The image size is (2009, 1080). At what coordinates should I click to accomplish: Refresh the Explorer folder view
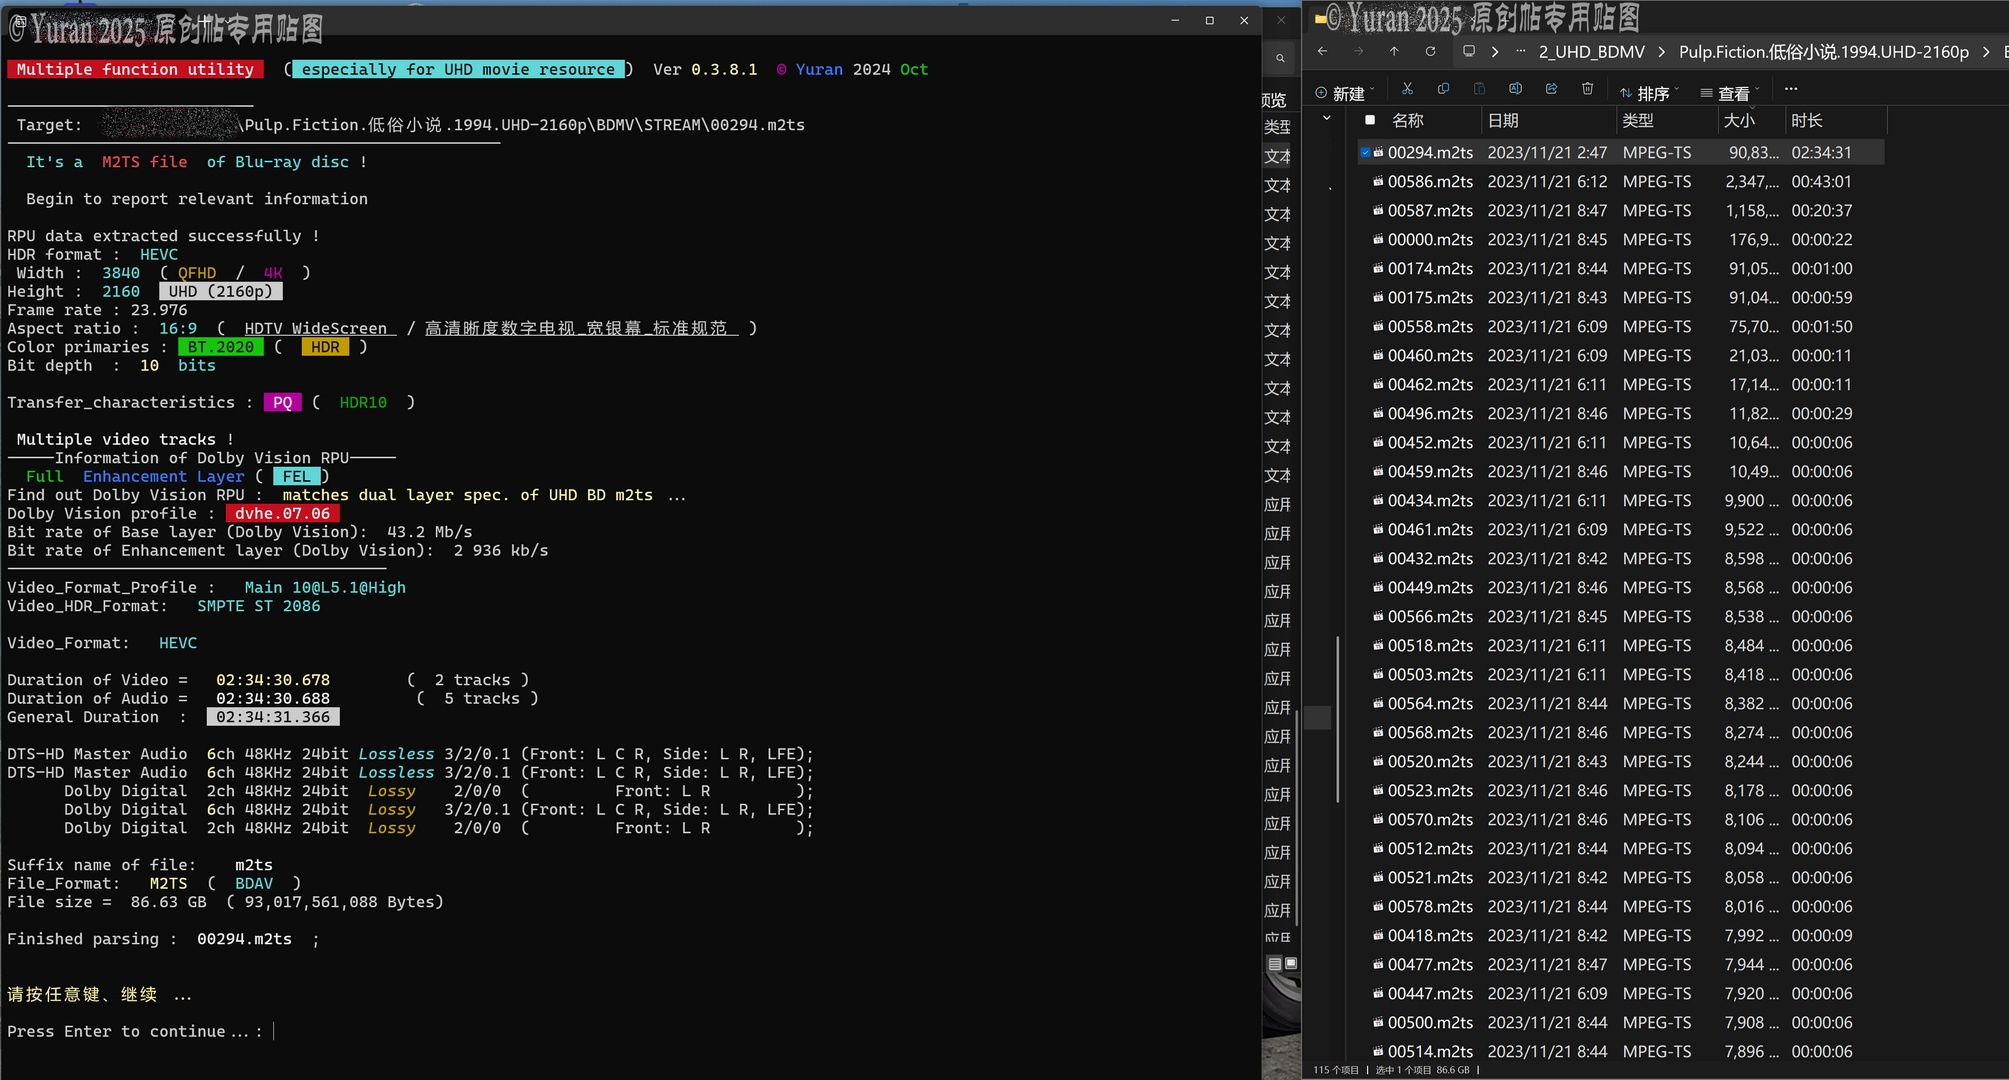(1430, 51)
